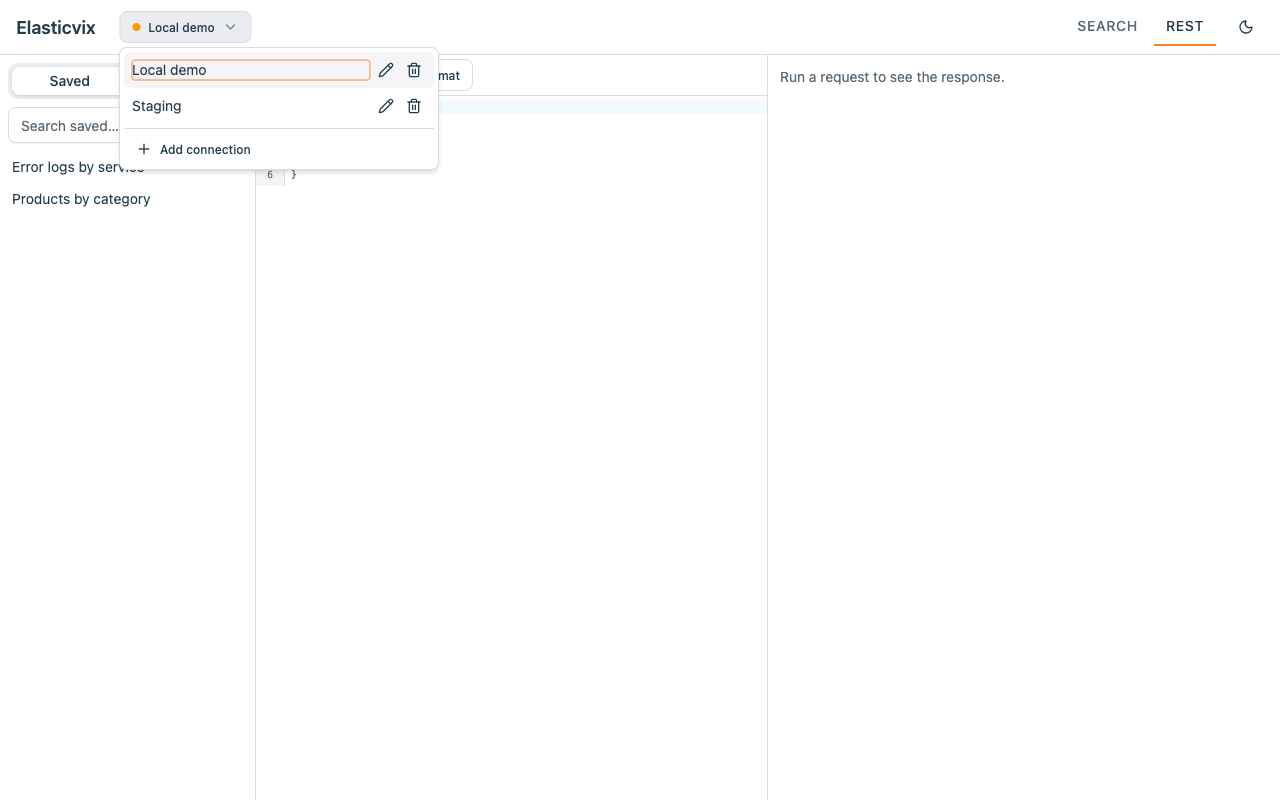Viewport: 1280px width, 800px height.
Task: Add a new connection
Action: pyautogui.click(x=279, y=149)
